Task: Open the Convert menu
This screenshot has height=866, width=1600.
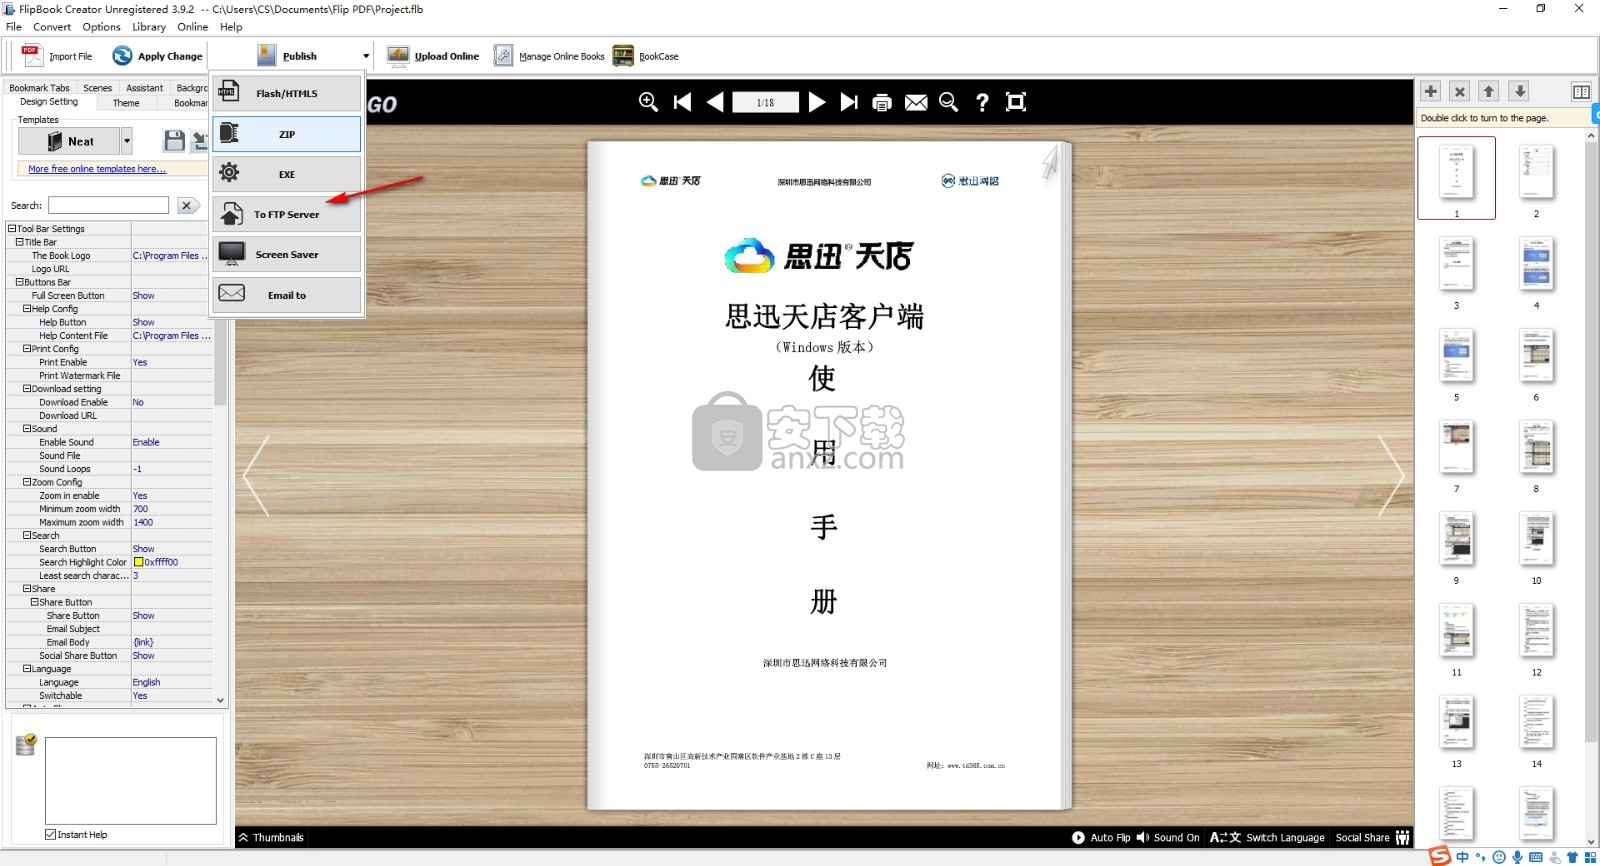Action: pyautogui.click(x=52, y=27)
